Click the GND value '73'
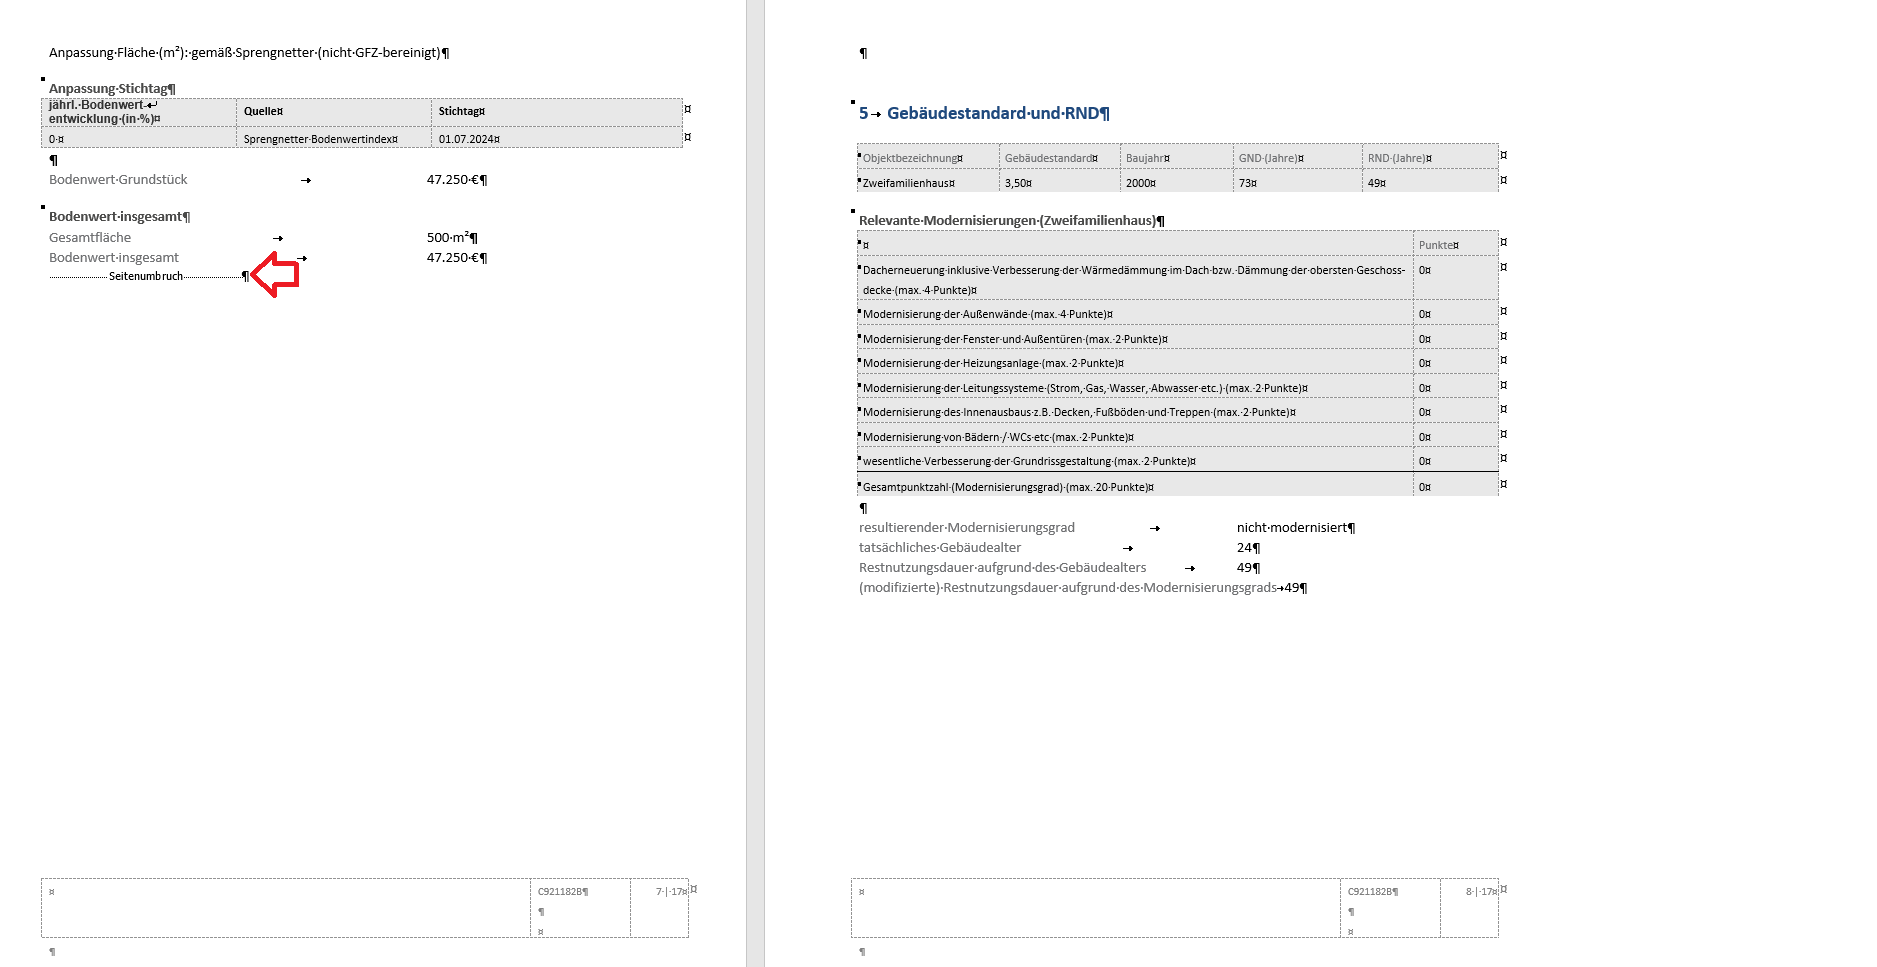This screenshot has width=1877, height=967. pos(1247,183)
